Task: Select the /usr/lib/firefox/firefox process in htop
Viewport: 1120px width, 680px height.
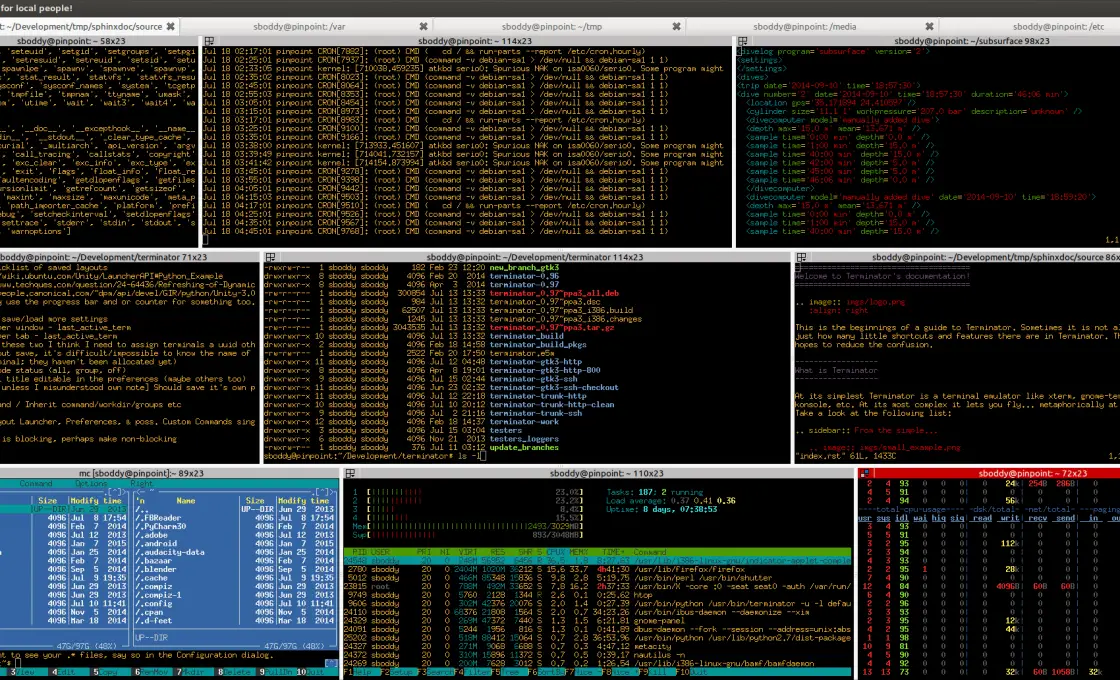Action: [597, 569]
